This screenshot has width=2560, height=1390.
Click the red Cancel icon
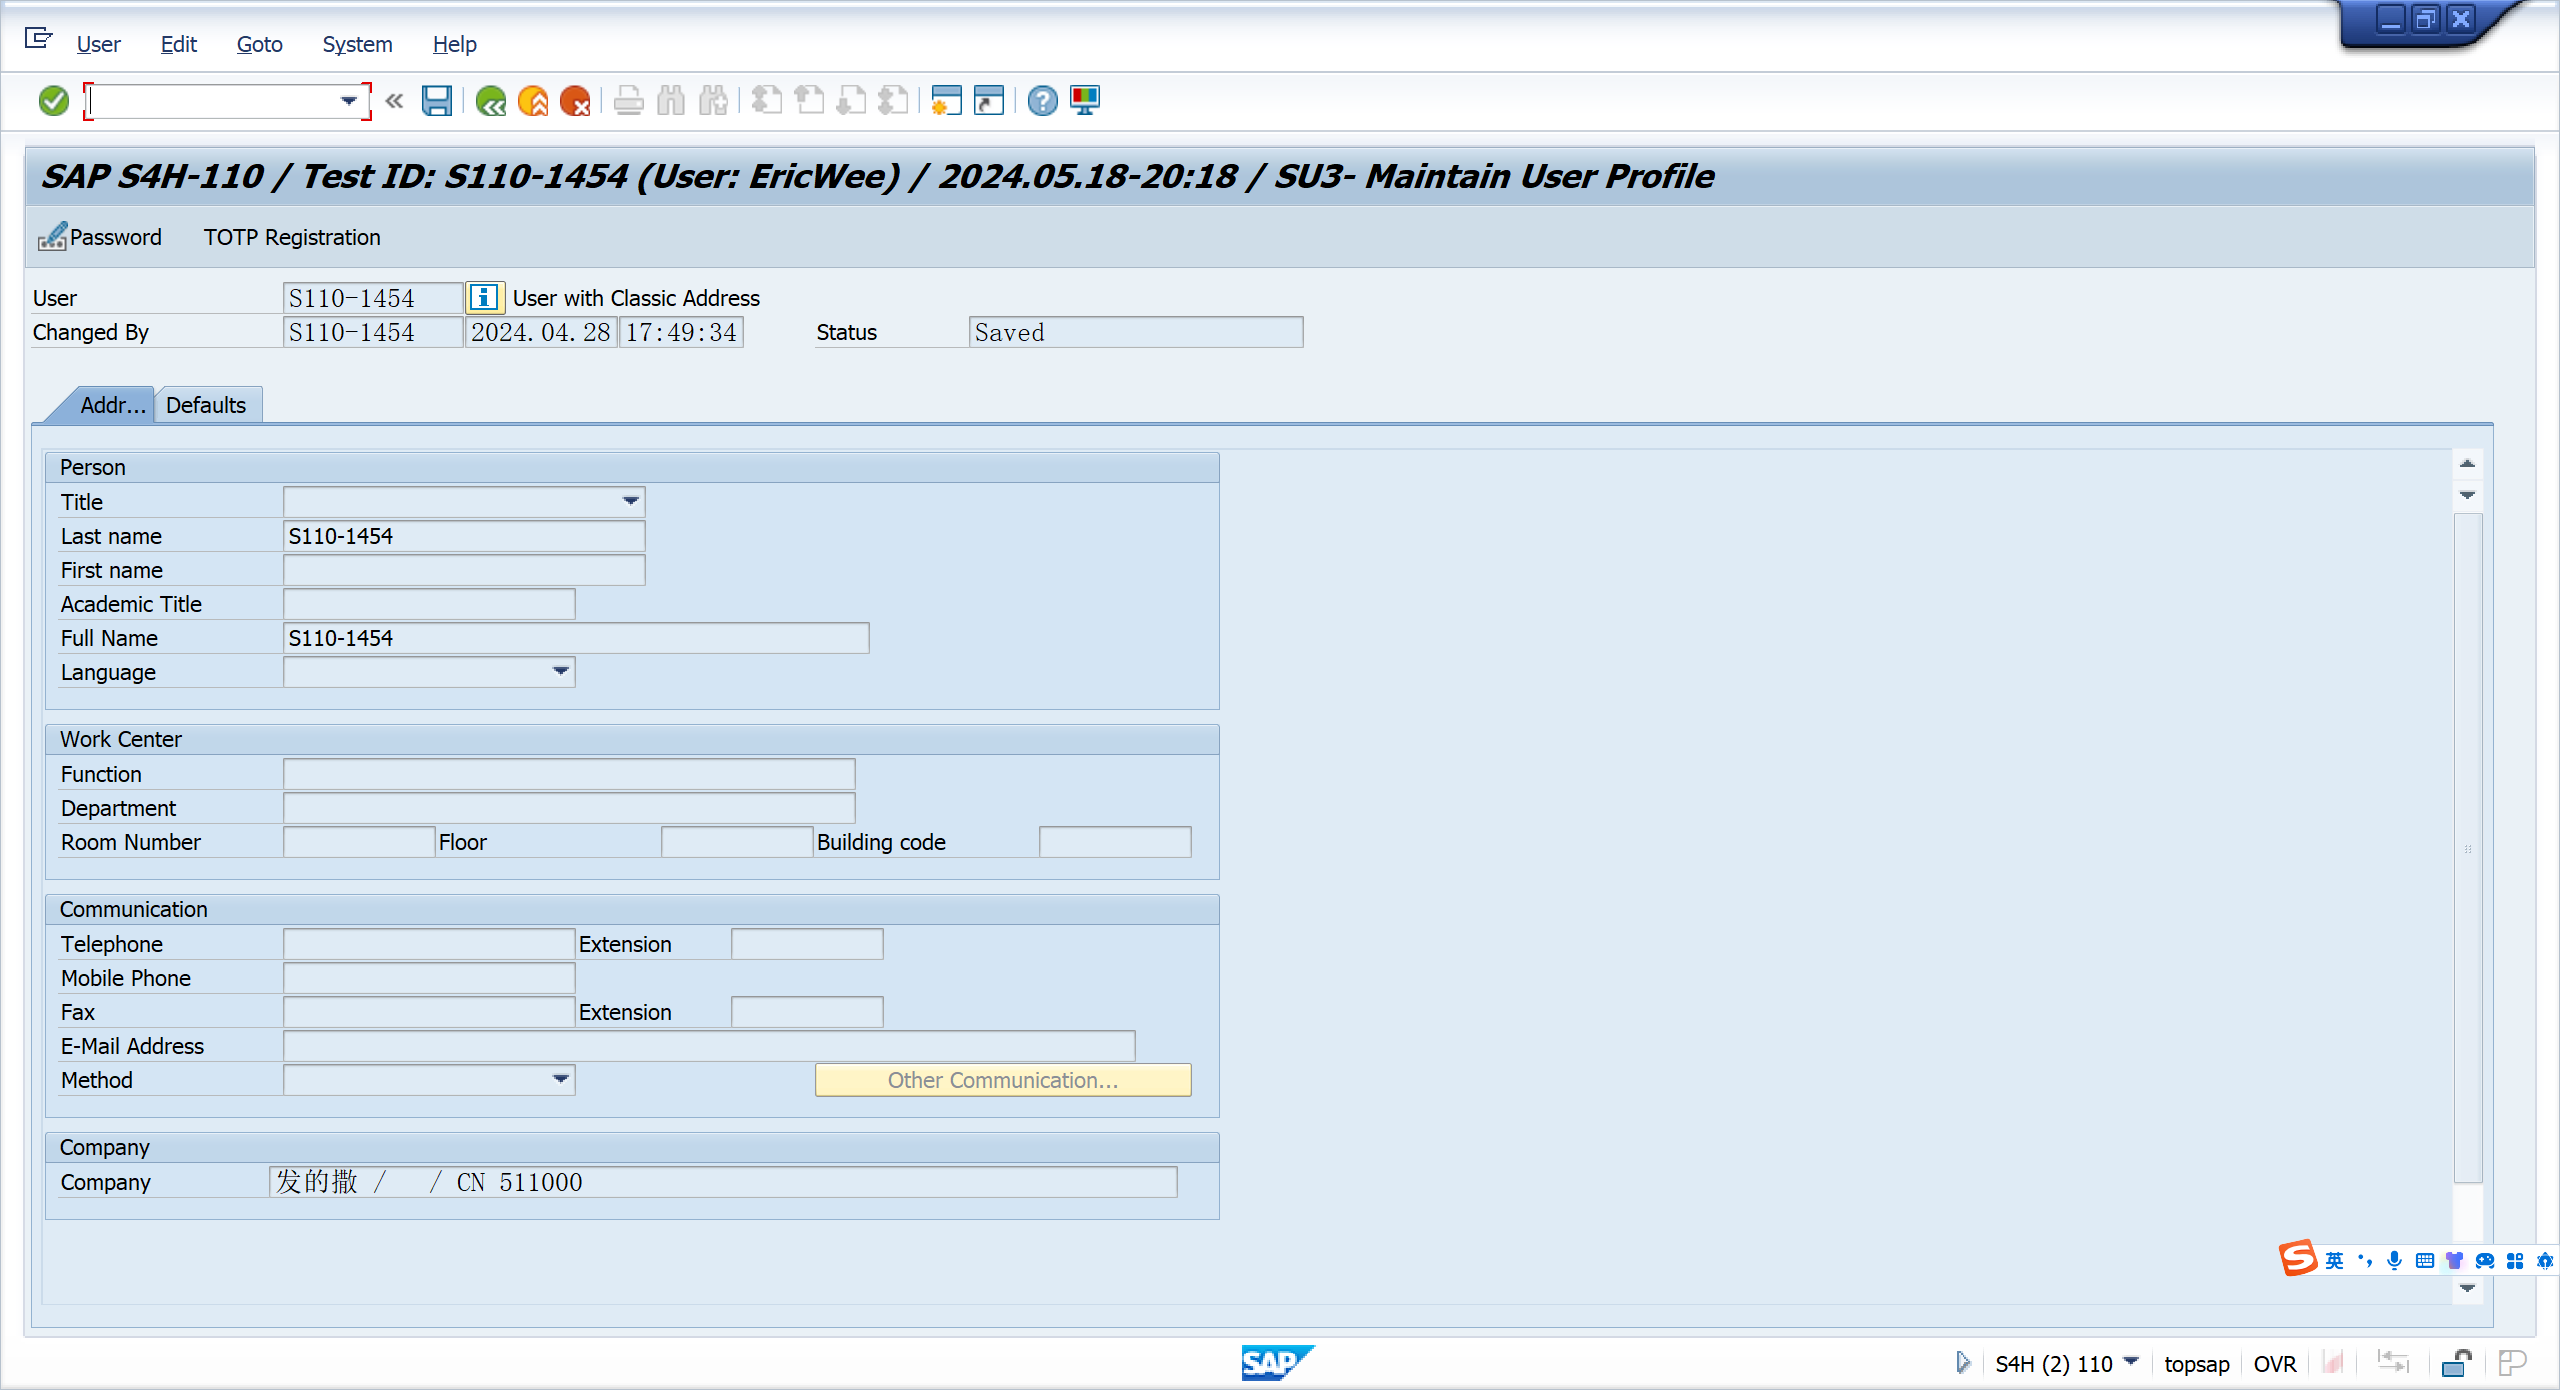click(575, 101)
